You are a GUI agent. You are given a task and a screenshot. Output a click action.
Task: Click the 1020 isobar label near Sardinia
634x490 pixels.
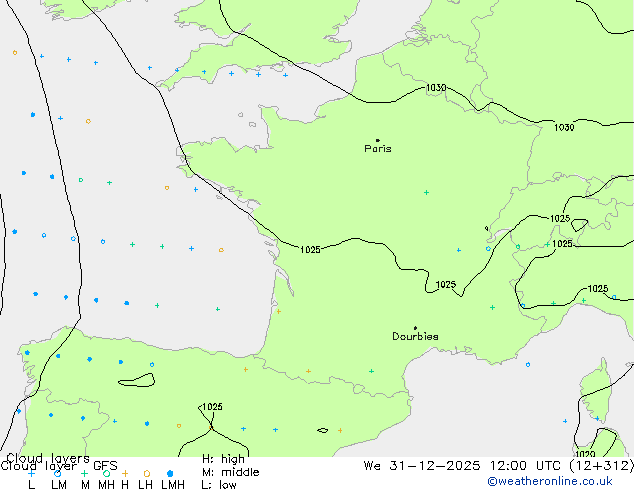coord(585,454)
